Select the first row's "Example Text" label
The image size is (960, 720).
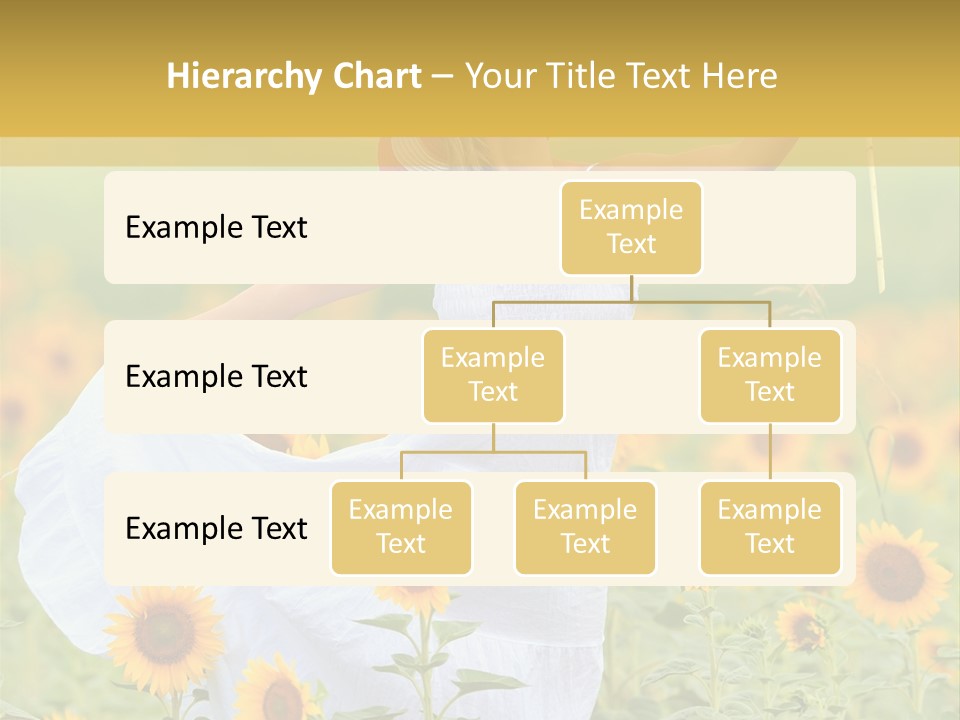216,228
